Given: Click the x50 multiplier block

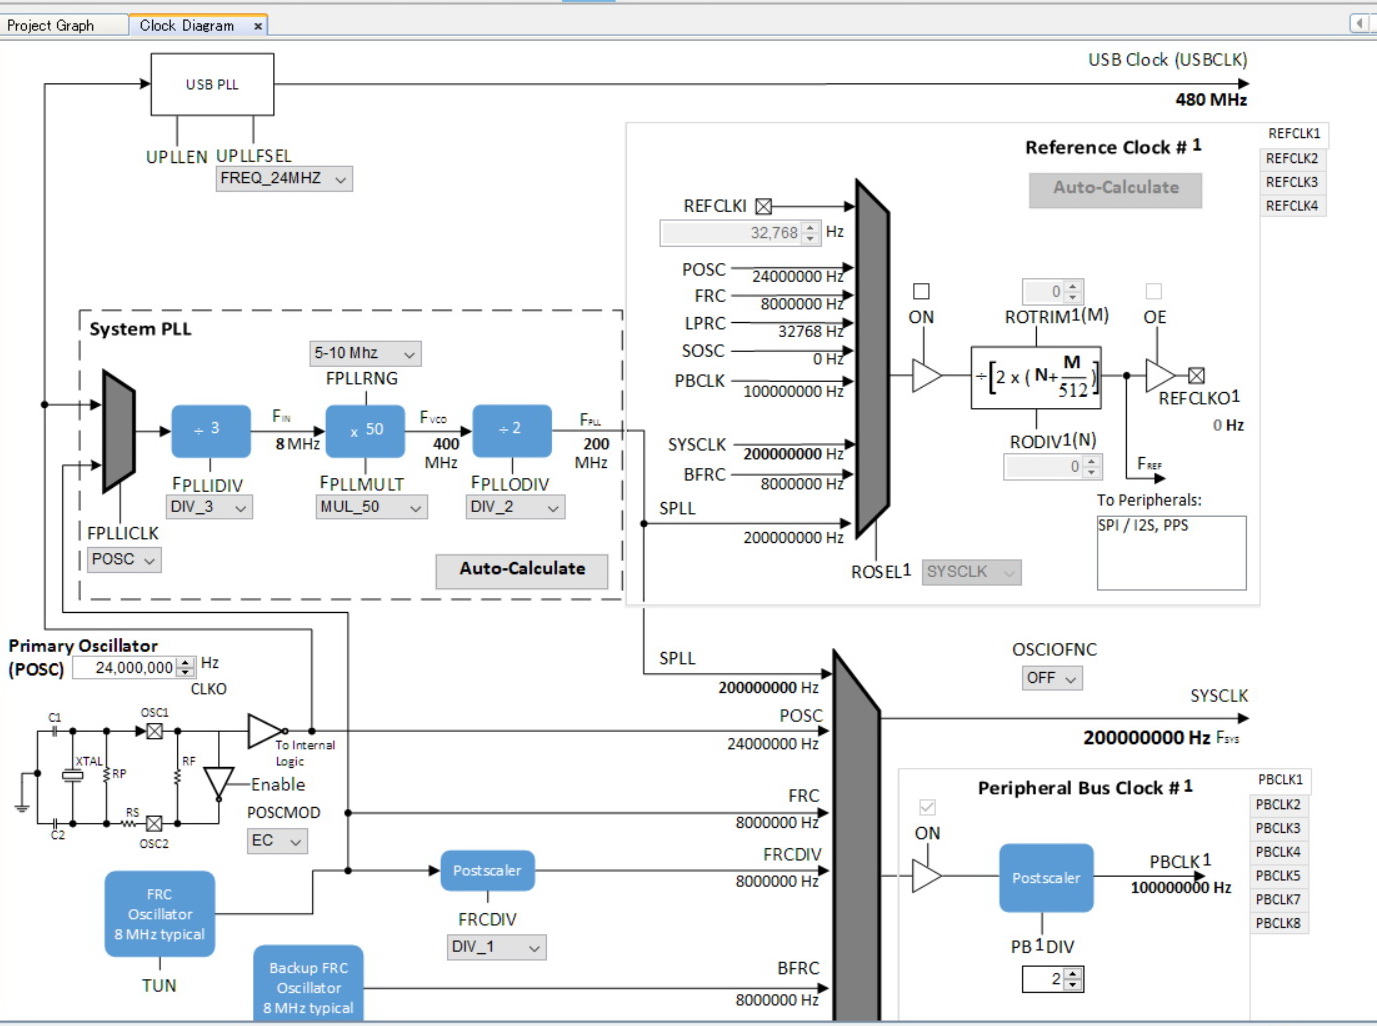Looking at the screenshot, I should (365, 430).
